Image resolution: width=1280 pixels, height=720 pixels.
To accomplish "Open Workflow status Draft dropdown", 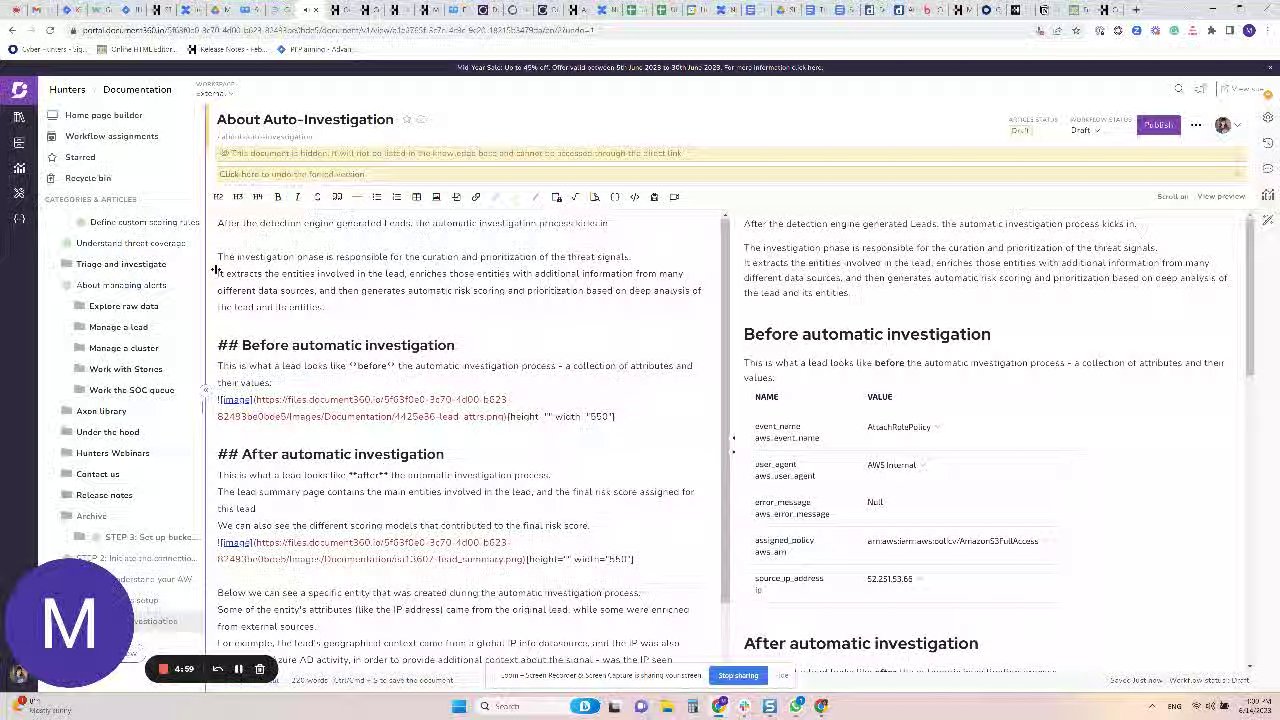I will click(x=1086, y=130).
